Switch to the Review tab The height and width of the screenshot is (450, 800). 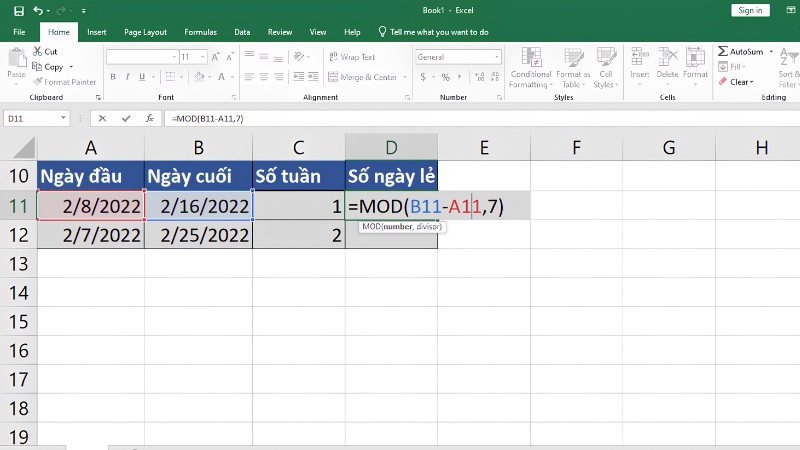[280, 32]
